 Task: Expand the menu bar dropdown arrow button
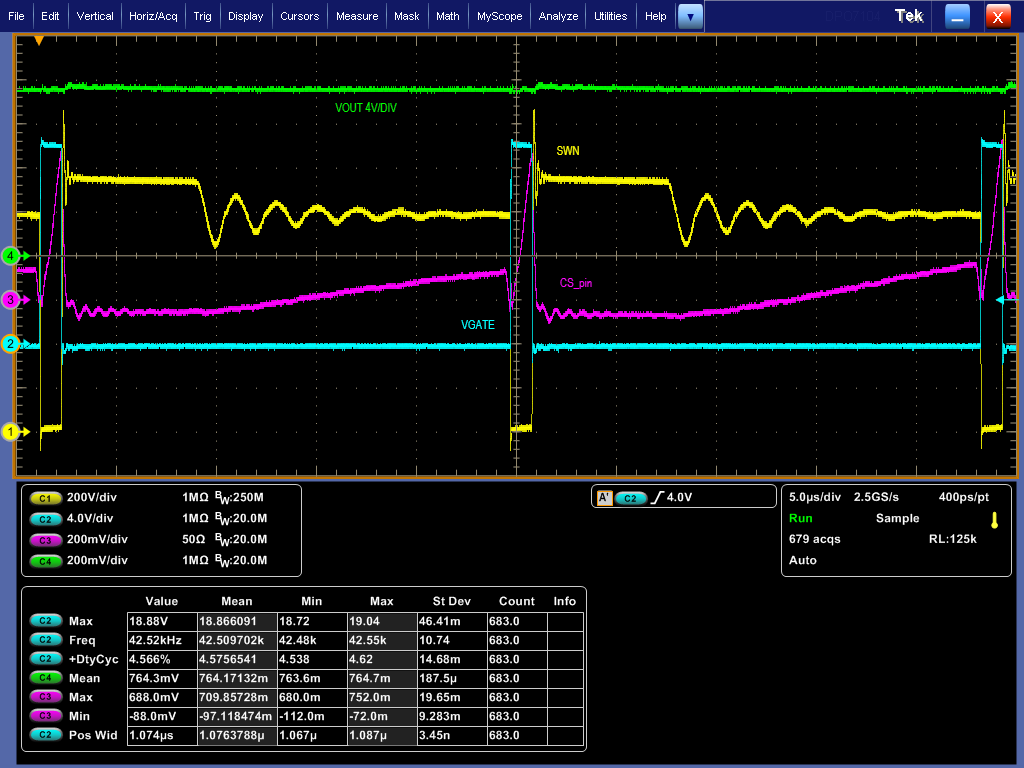click(690, 16)
